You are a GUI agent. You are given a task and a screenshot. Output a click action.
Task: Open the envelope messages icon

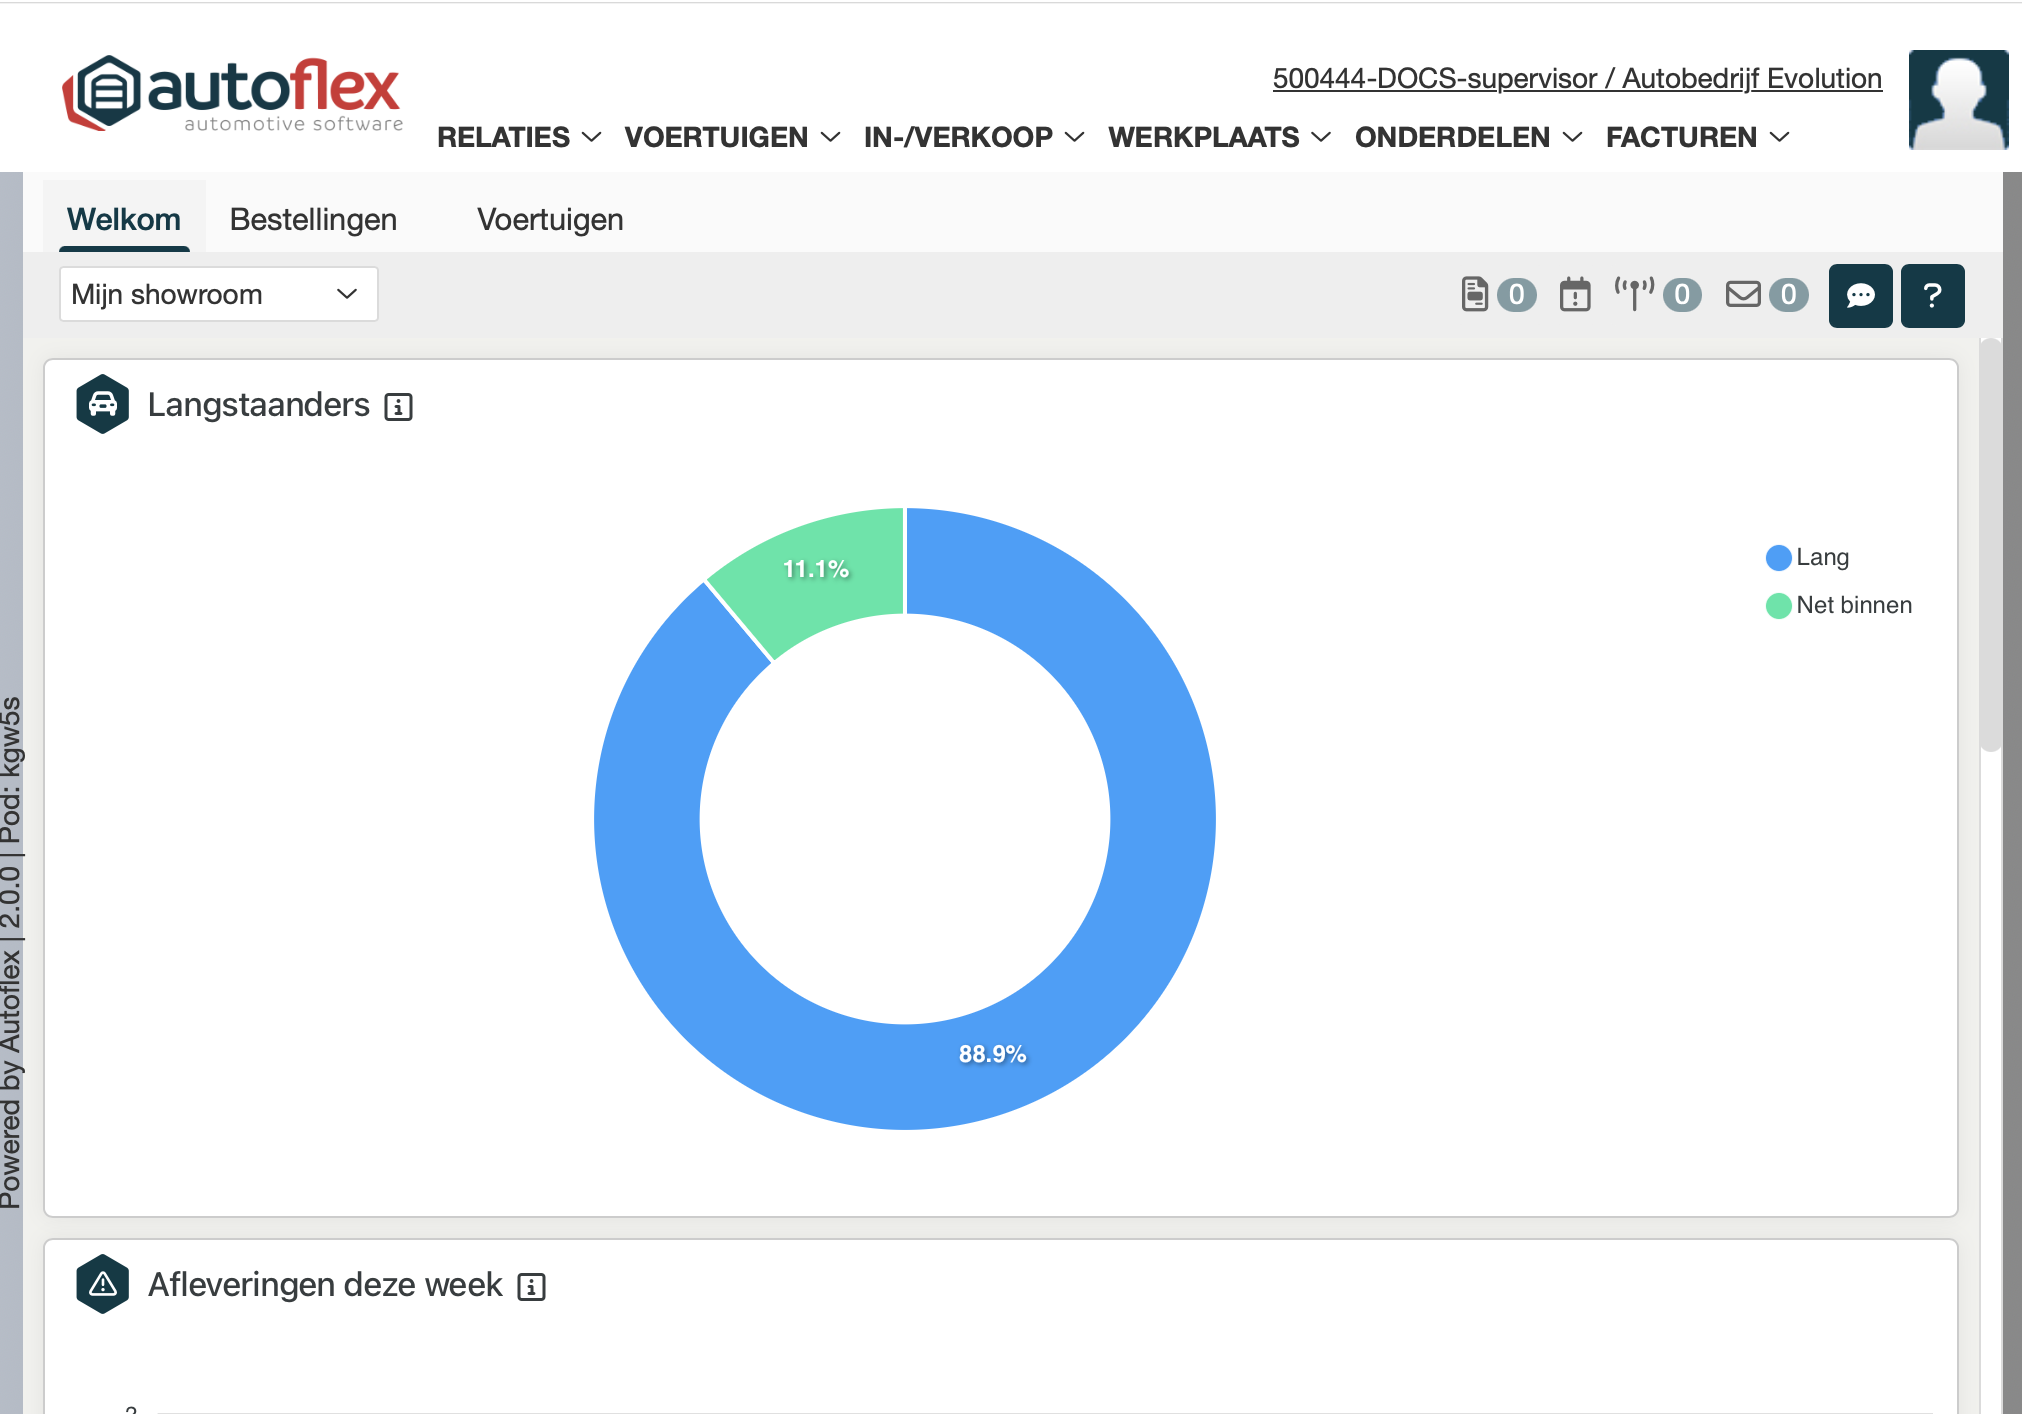[1743, 295]
